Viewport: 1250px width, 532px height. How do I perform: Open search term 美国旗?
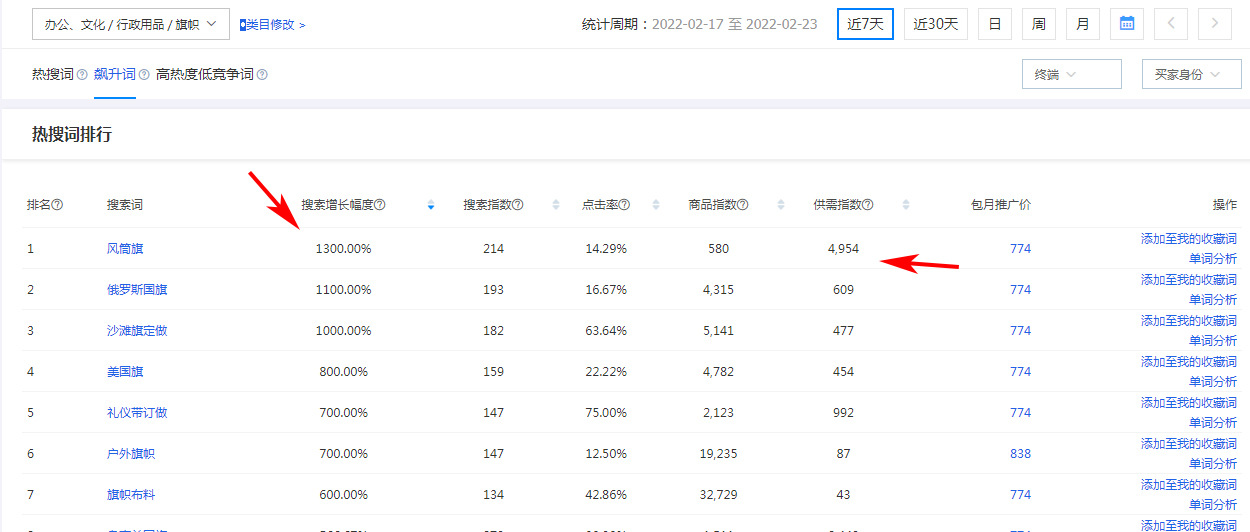125,372
